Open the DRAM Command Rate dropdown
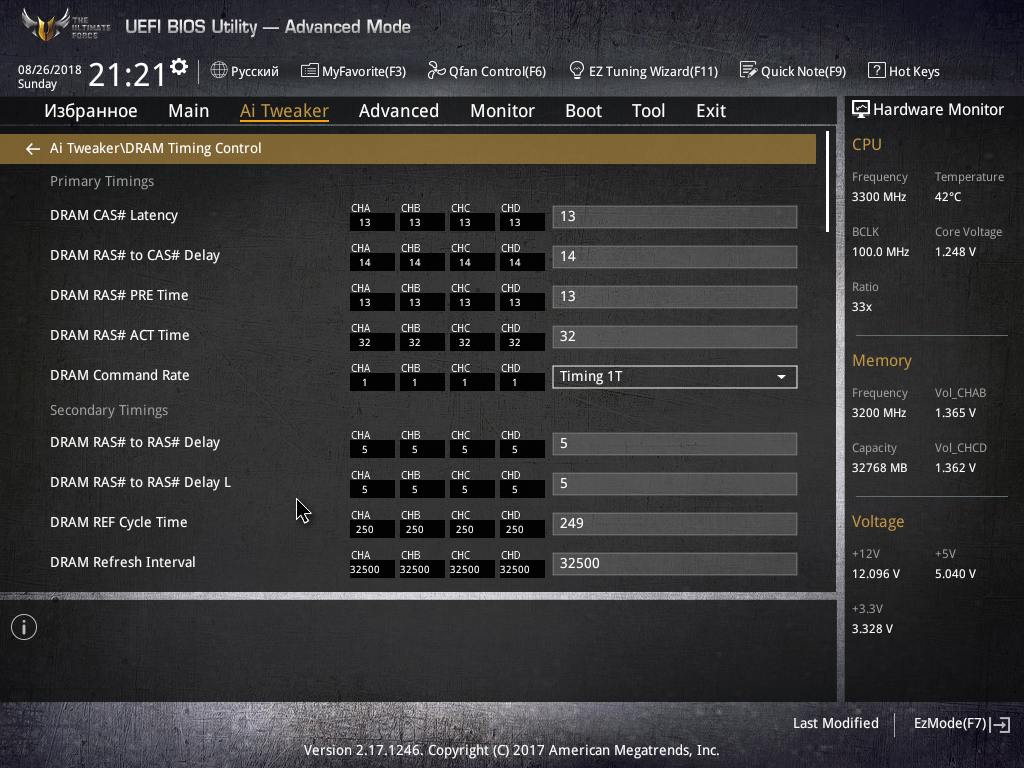 675,377
